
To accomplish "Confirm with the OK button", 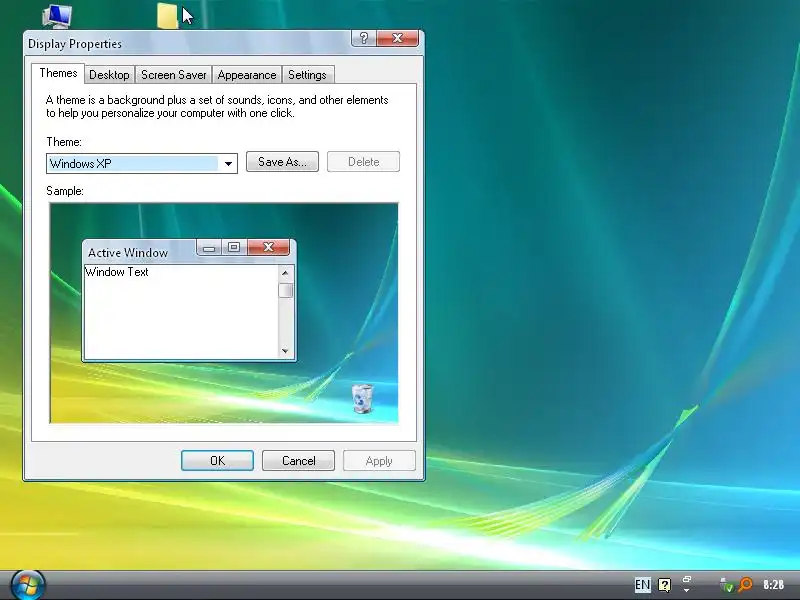I will [217, 461].
